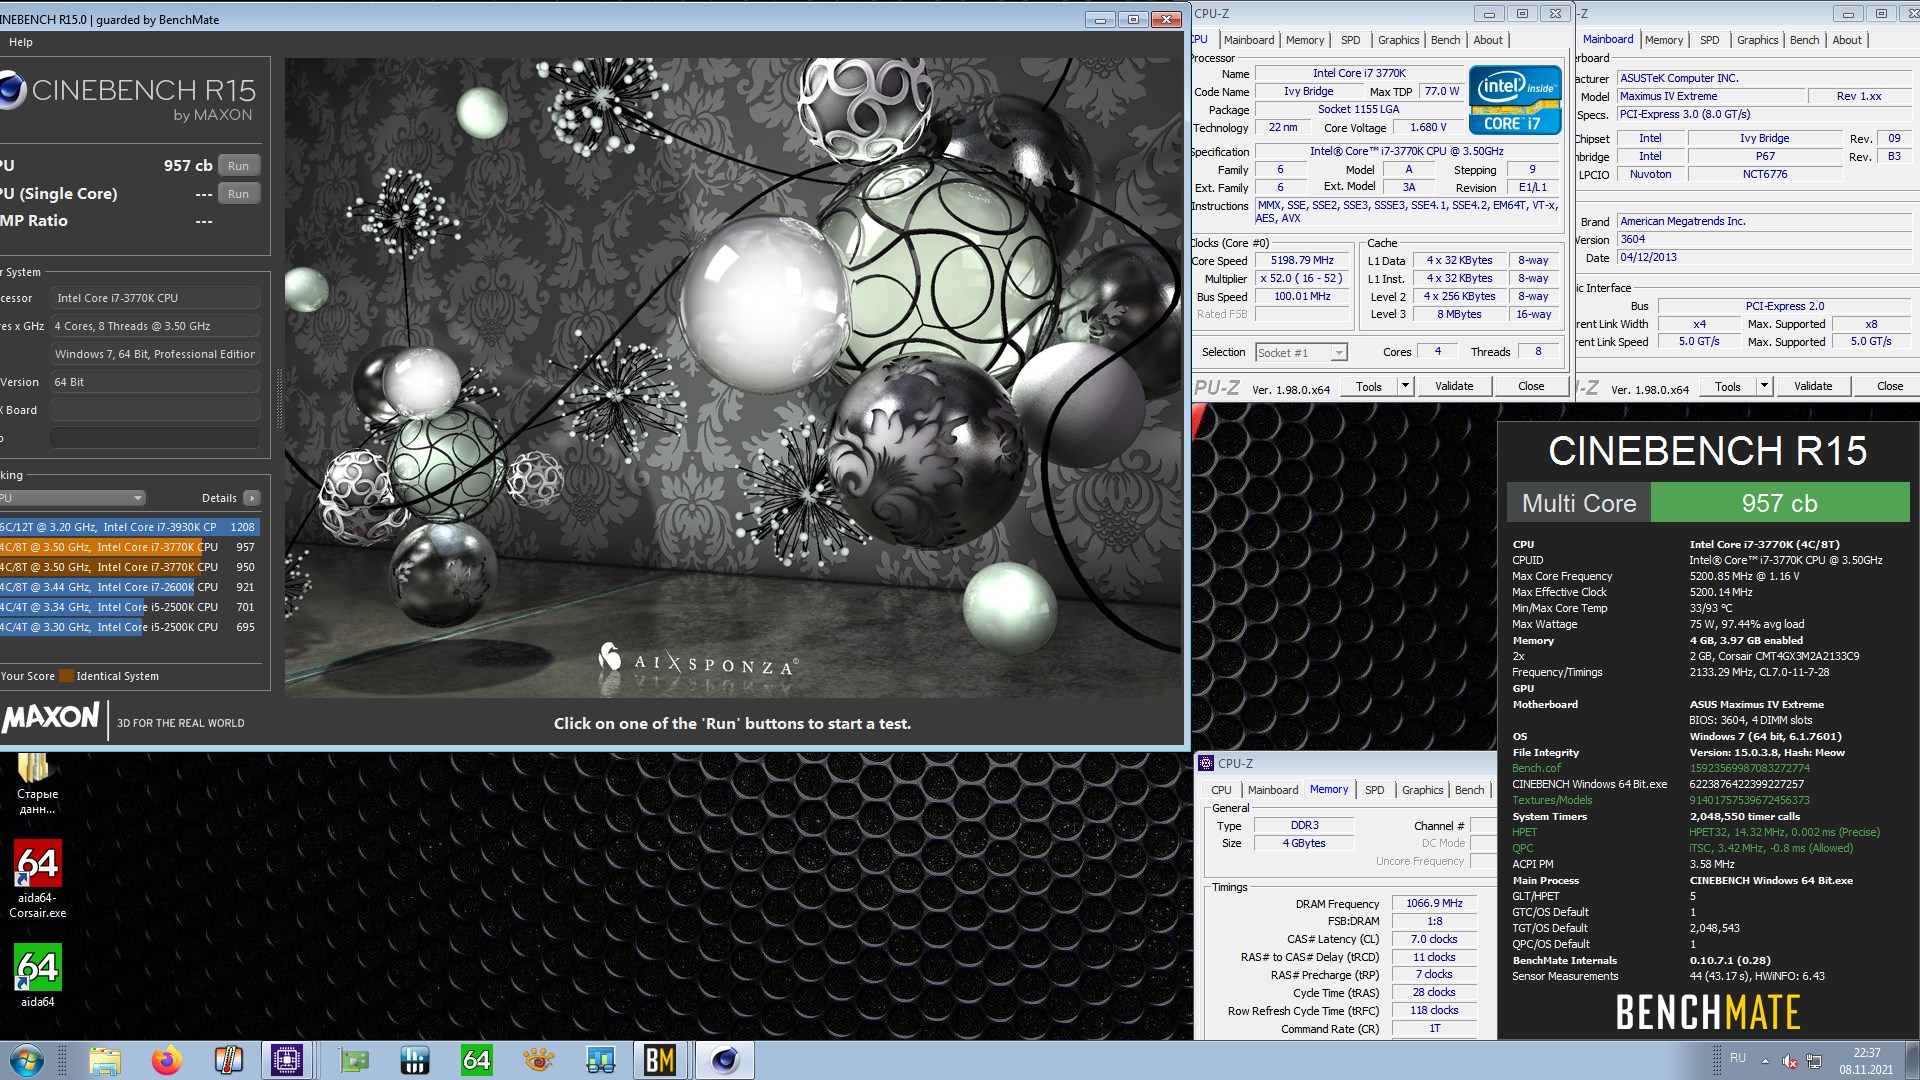Select the i7-3770K ranking row scoring 957
1920x1080 pixels.
pyautogui.click(x=130, y=547)
